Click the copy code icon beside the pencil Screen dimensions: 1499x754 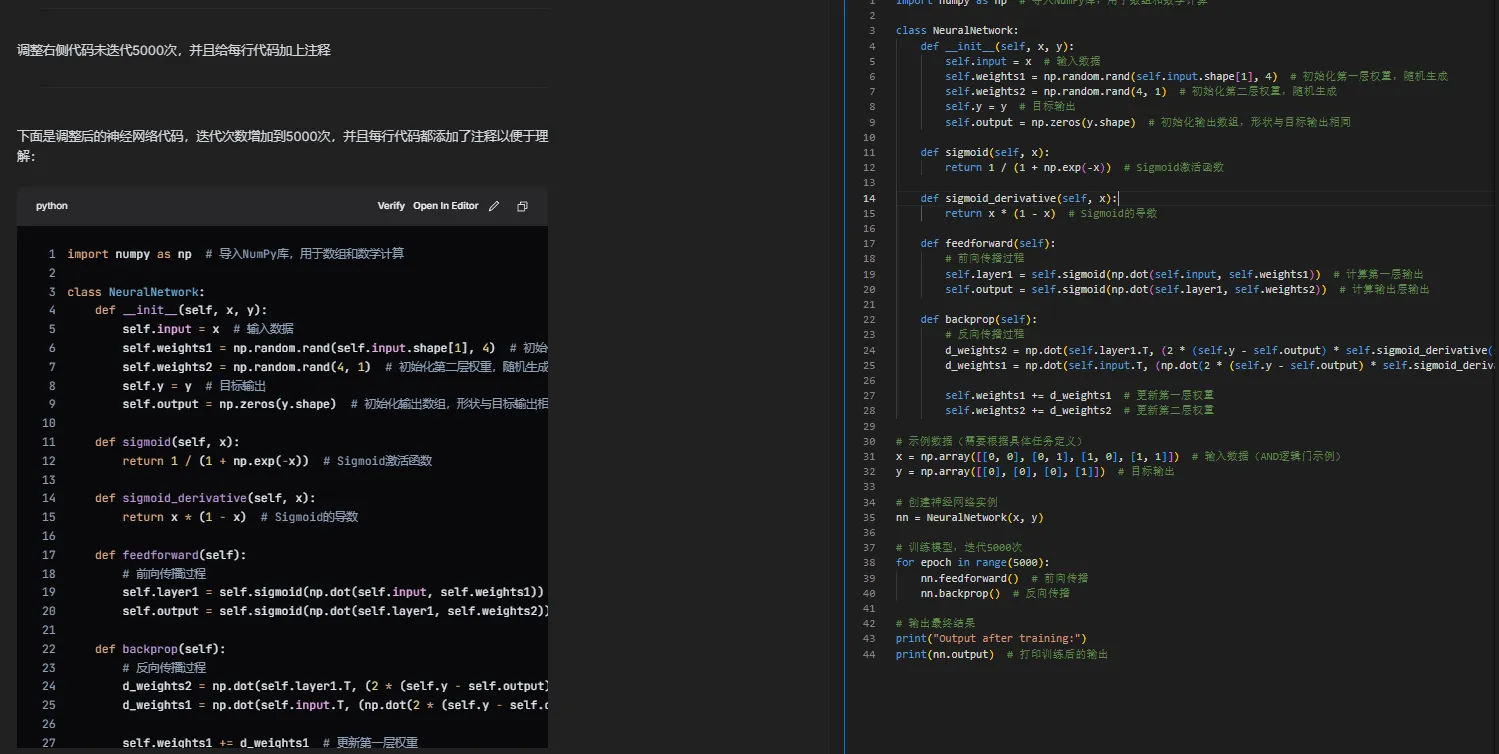click(x=522, y=206)
